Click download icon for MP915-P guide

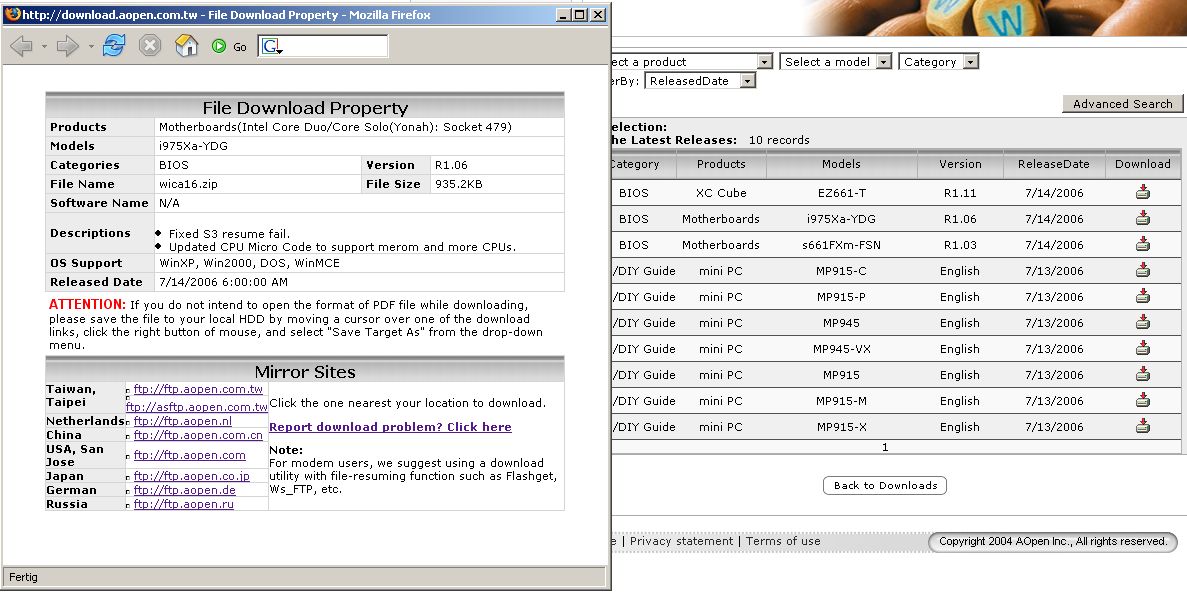coord(1142,296)
